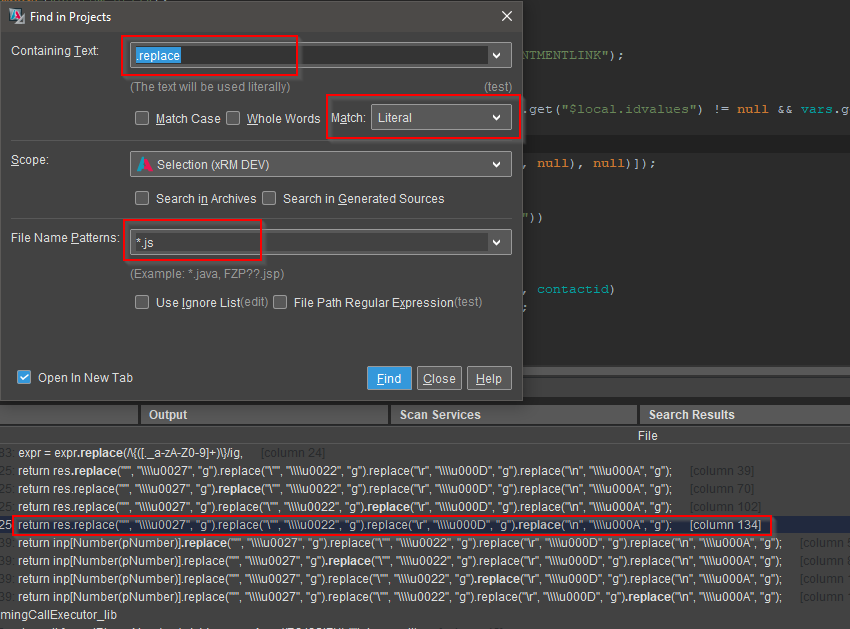Click the (test) link under Containing Text

498,87
